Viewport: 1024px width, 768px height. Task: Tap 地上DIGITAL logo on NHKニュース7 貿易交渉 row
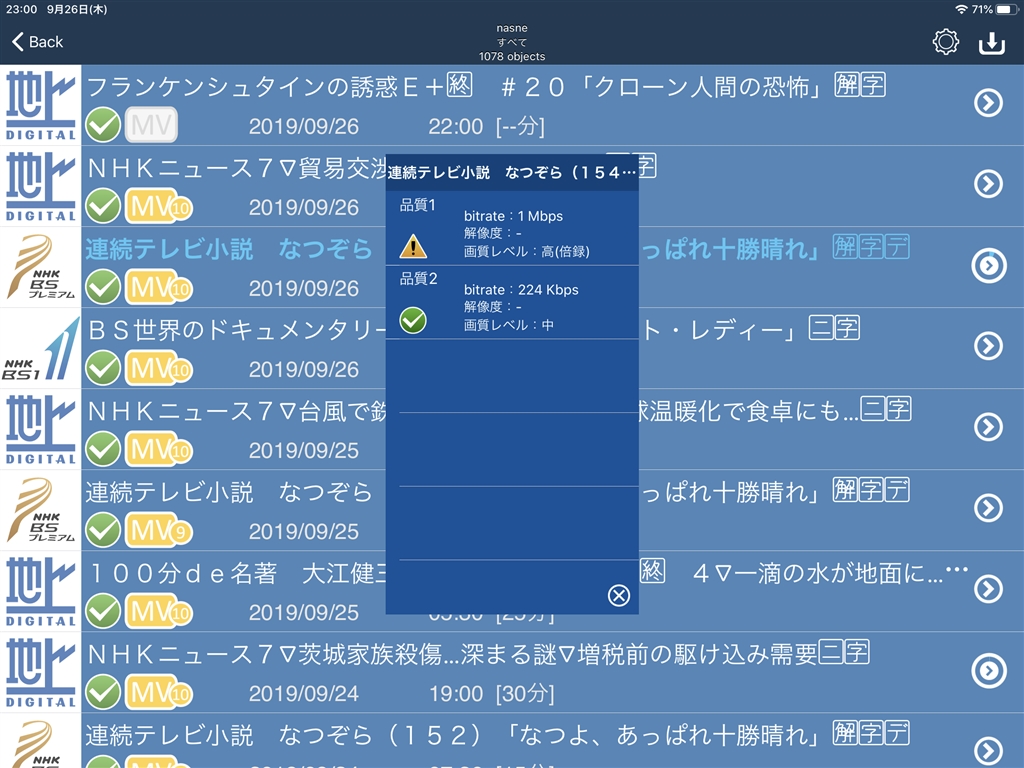click(x=40, y=186)
